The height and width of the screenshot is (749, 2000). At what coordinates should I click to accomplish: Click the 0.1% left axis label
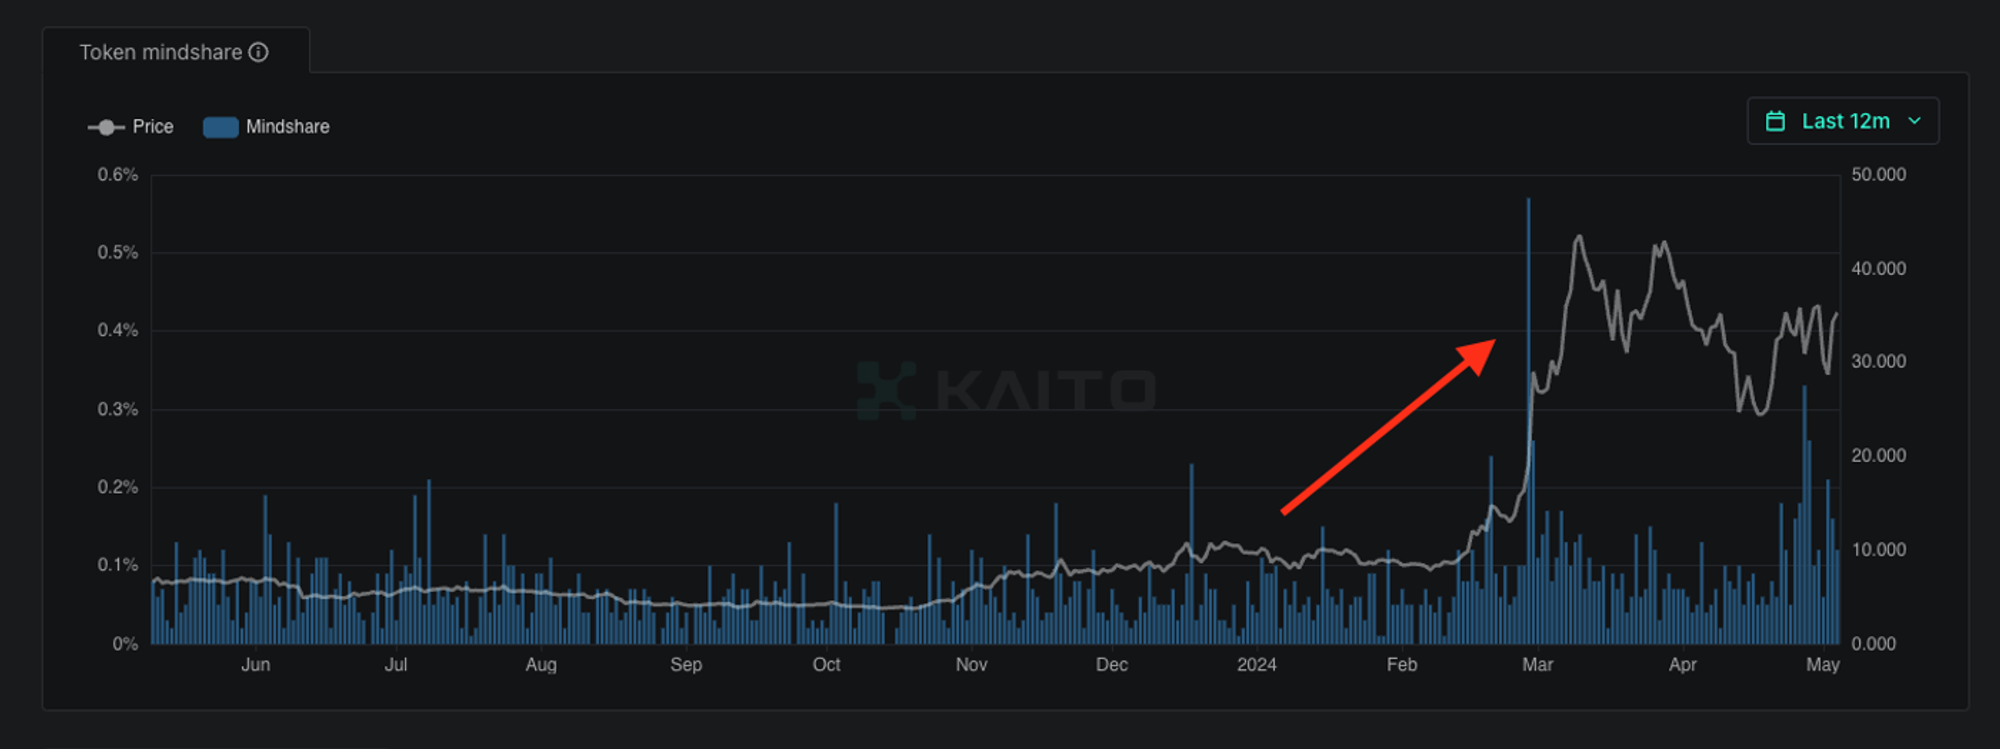click(118, 565)
